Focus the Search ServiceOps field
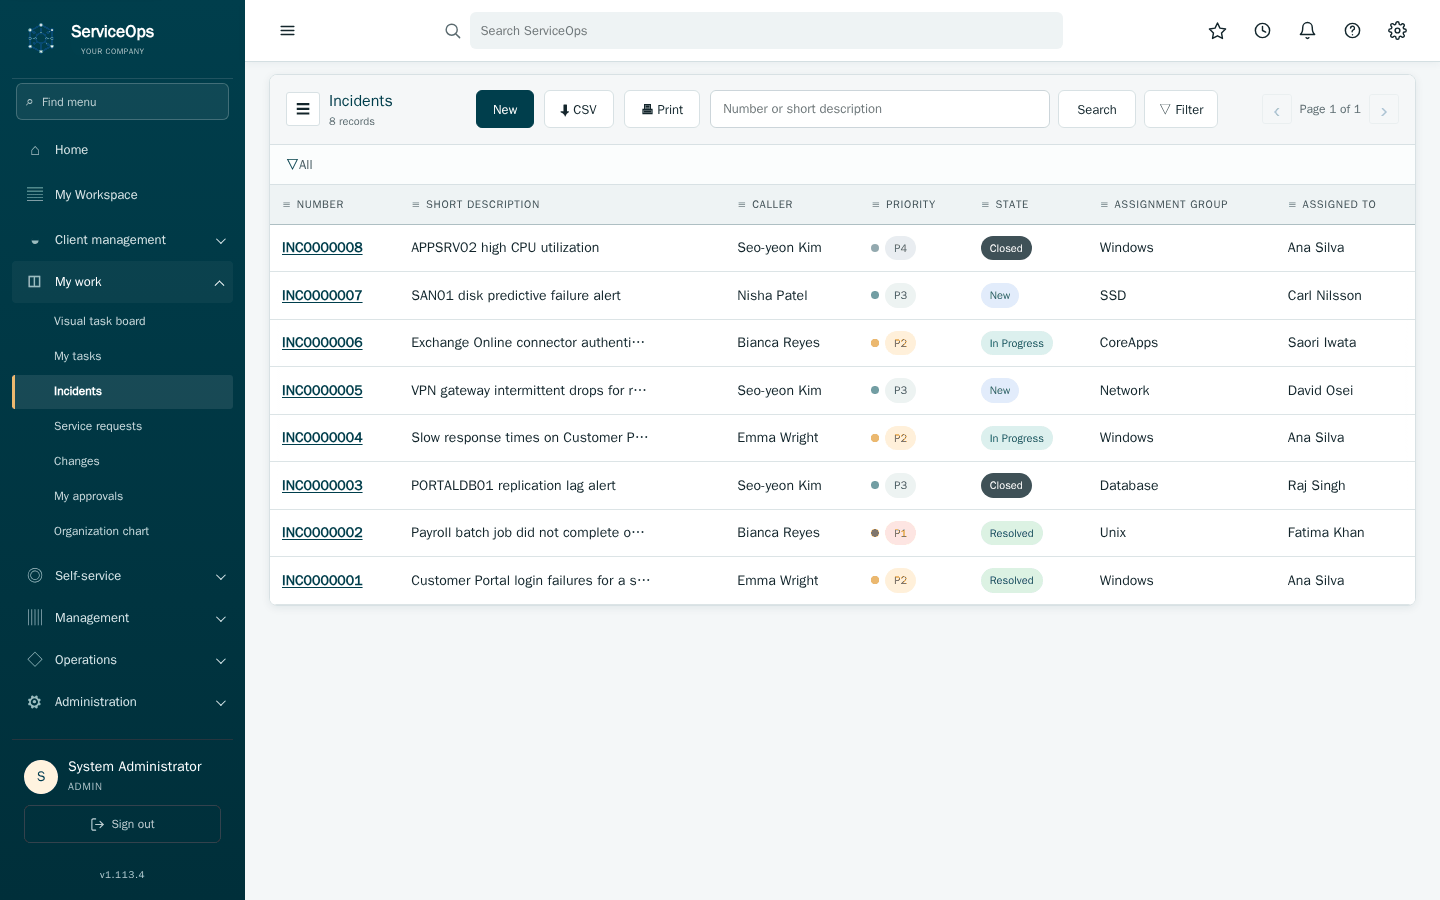The height and width of the screenshot is (900, 1440). pyautogui.click(x=766, y=31)
